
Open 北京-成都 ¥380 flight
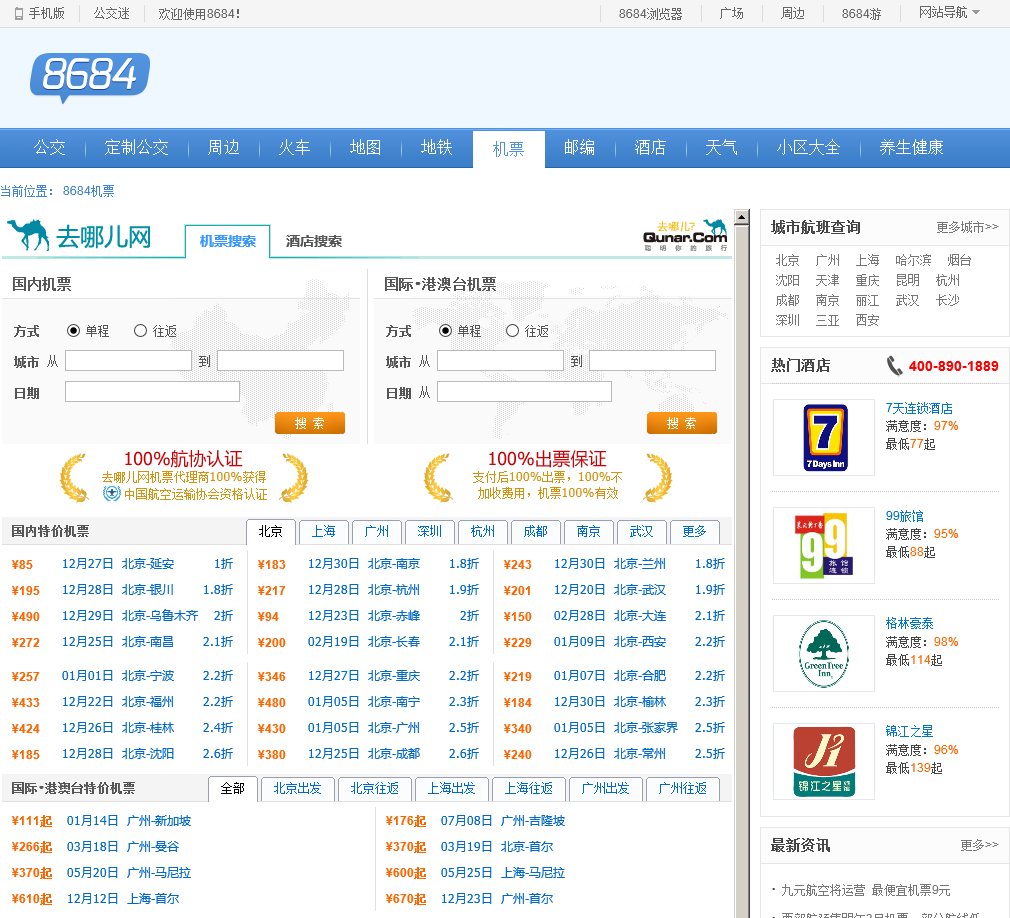click(x=393, y=754)
